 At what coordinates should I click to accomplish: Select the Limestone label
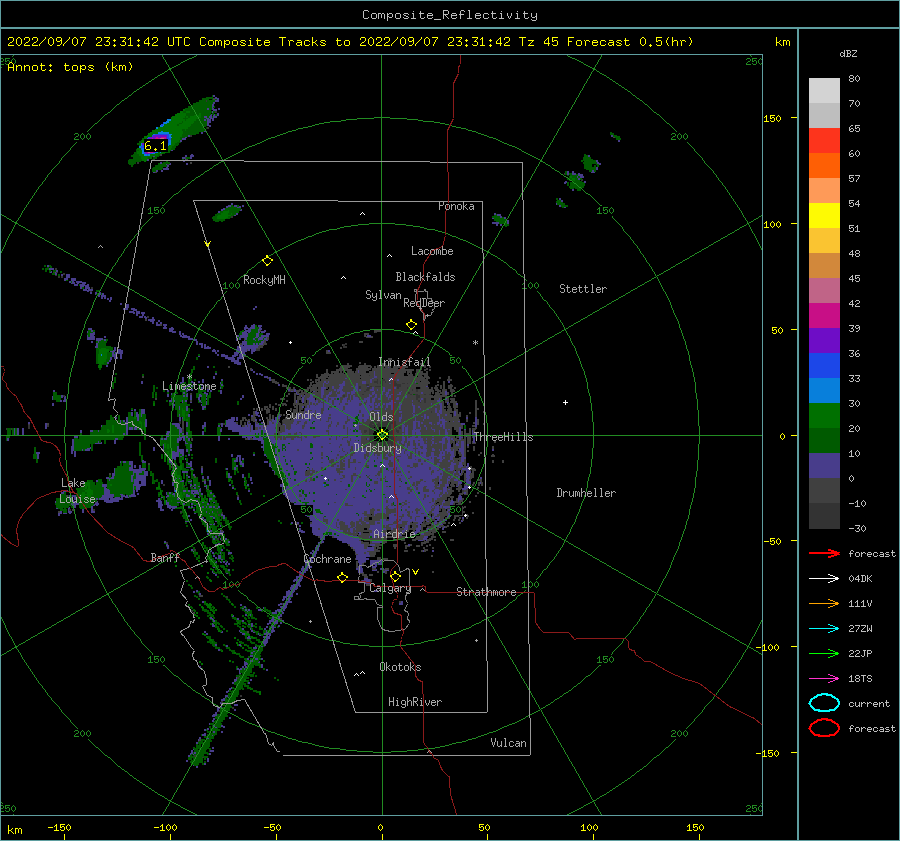[x=189, y=386]
